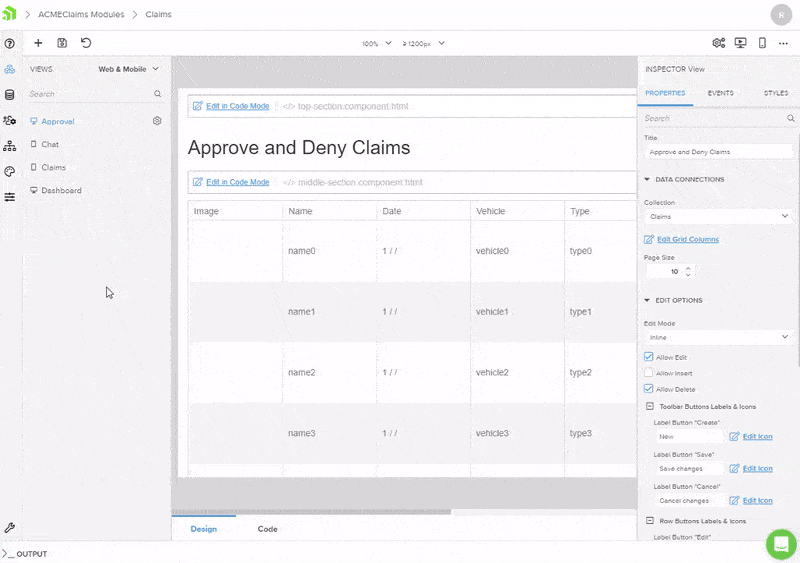Click the mobile device preview icon
This screenshot has height=563, width=800.
coord(762,43)
